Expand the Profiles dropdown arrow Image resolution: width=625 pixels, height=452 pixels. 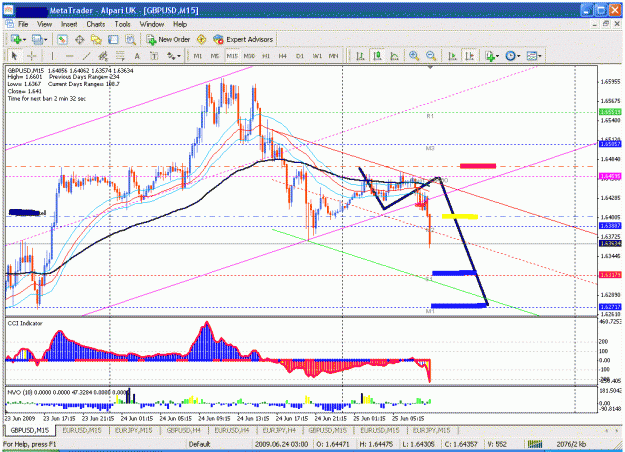pyautogui.click(x=45, y=40)
